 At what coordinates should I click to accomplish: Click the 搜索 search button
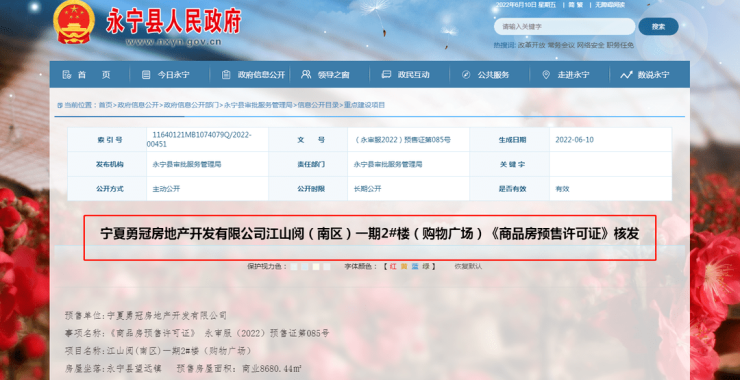tap(658, 26)
